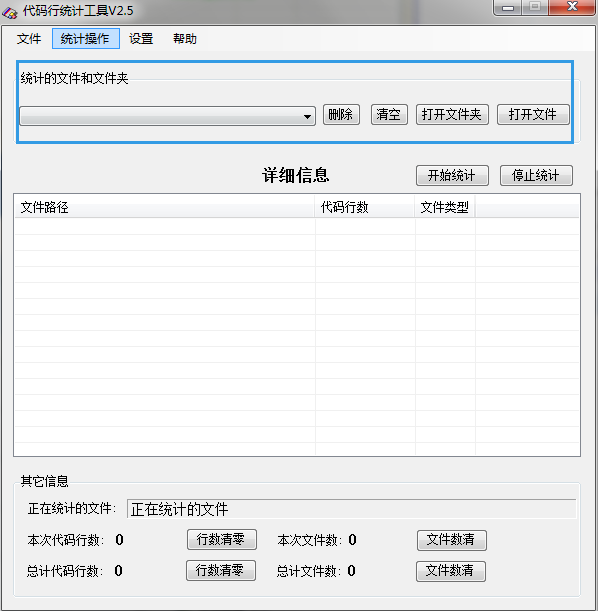The width and height of the screenshot is (598, 611).
Task: Click the 清空 button
Action: pos(389,115)
